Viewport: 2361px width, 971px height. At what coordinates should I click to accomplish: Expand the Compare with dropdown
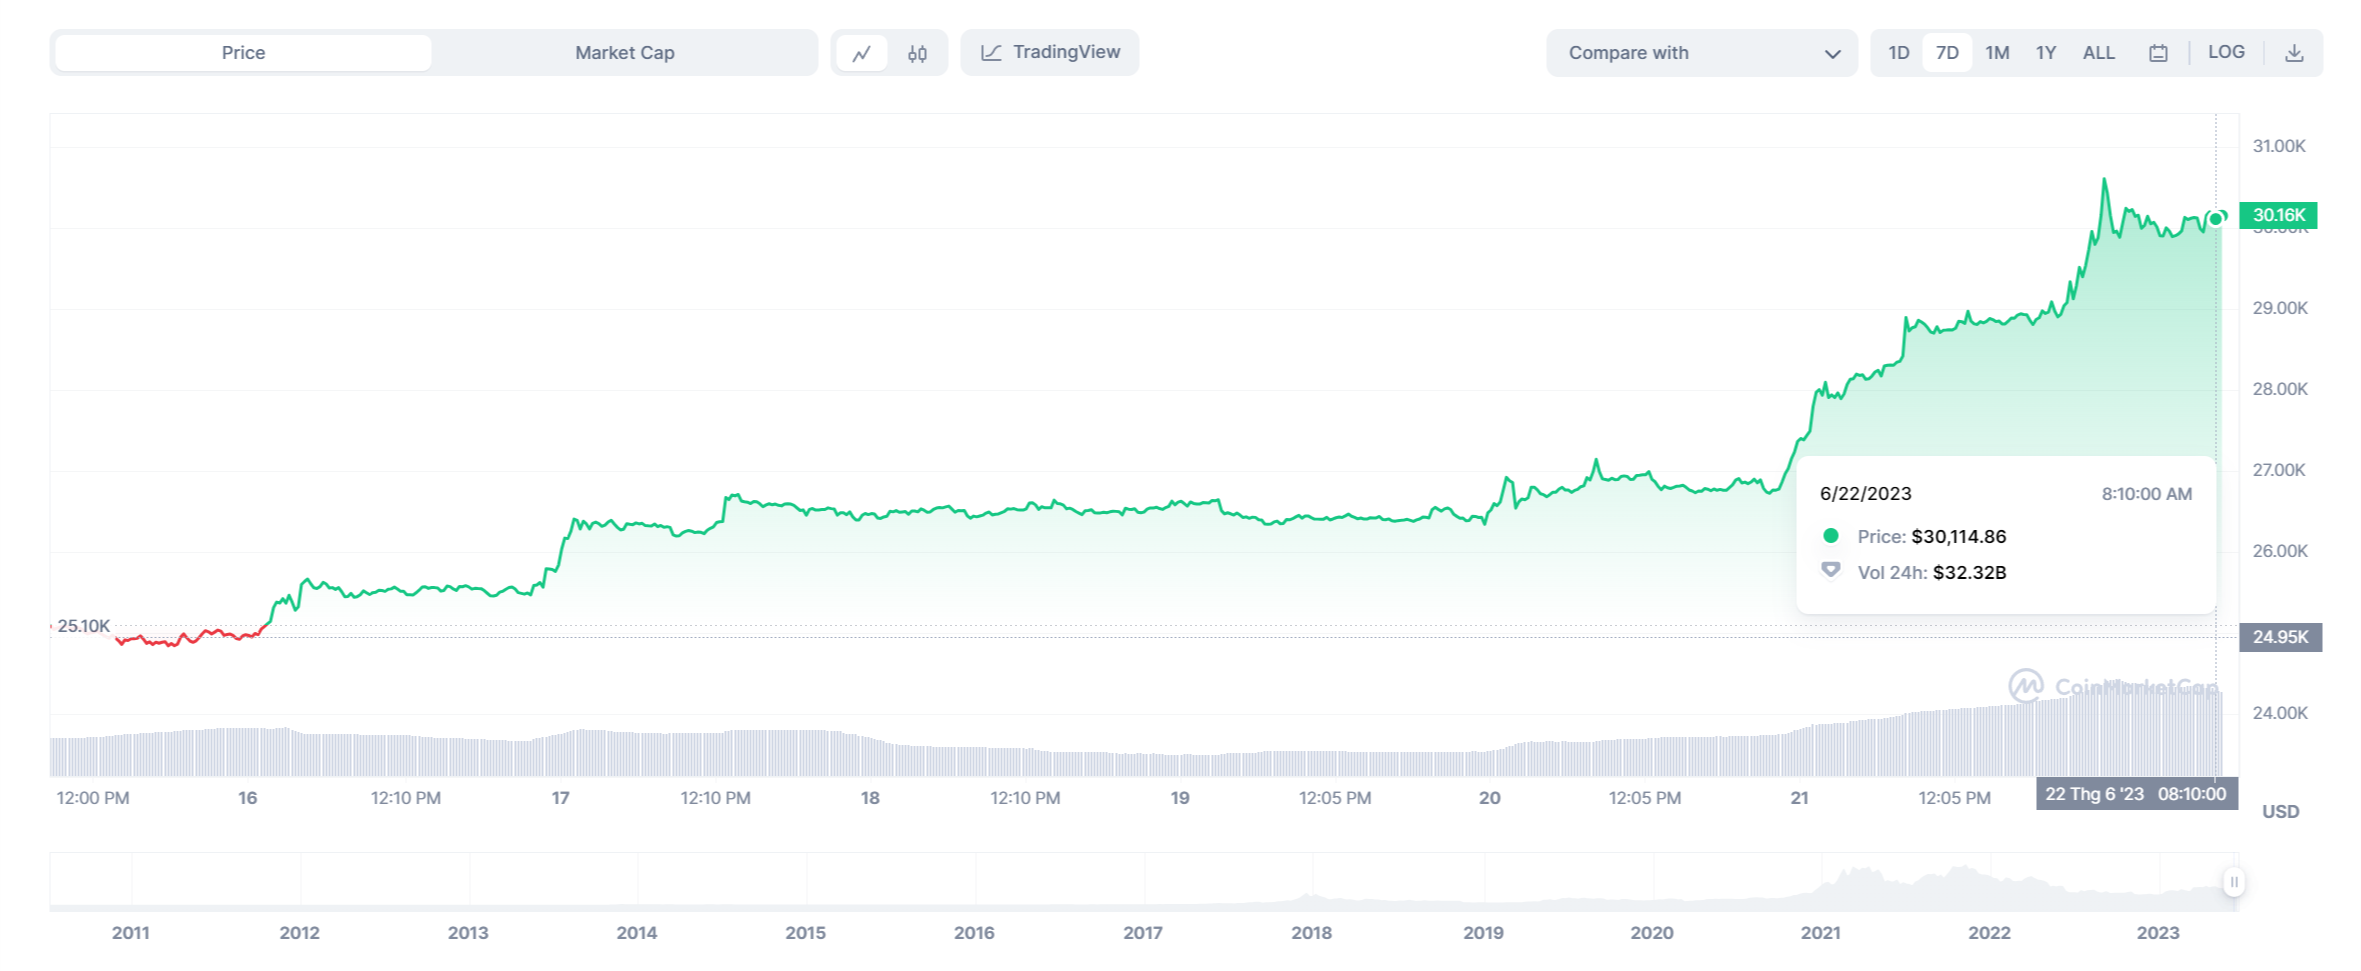pos(1702,53)
